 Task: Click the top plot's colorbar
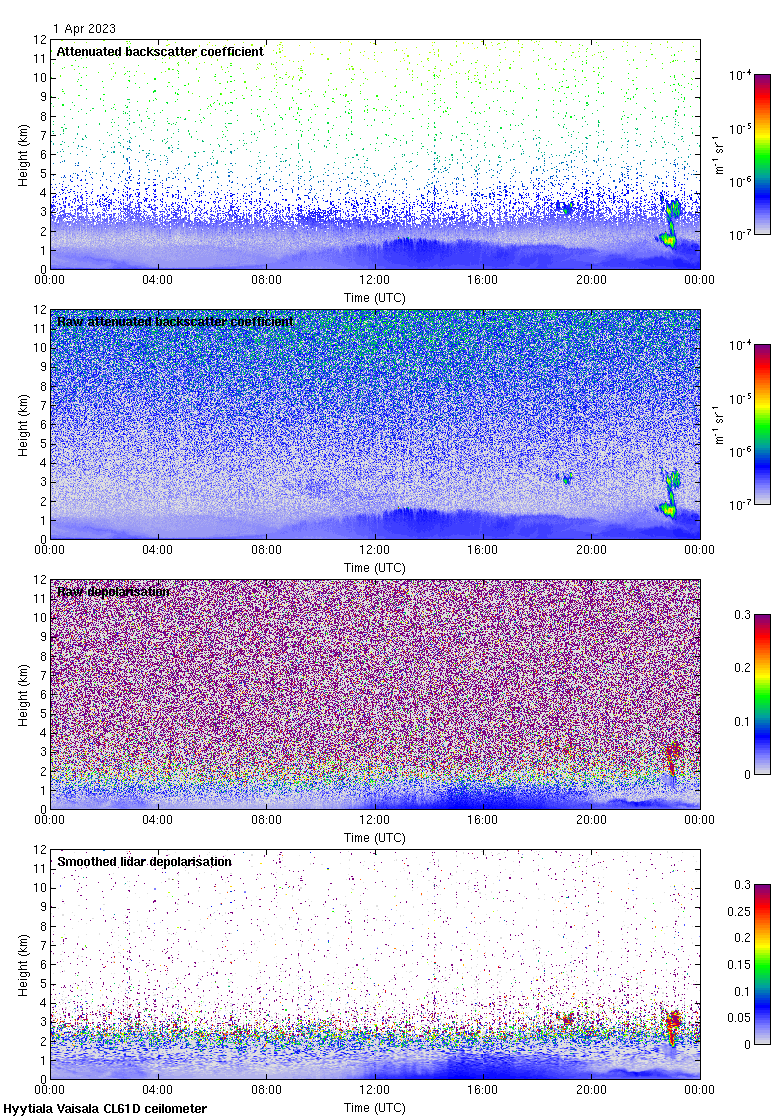click(762, 154)
